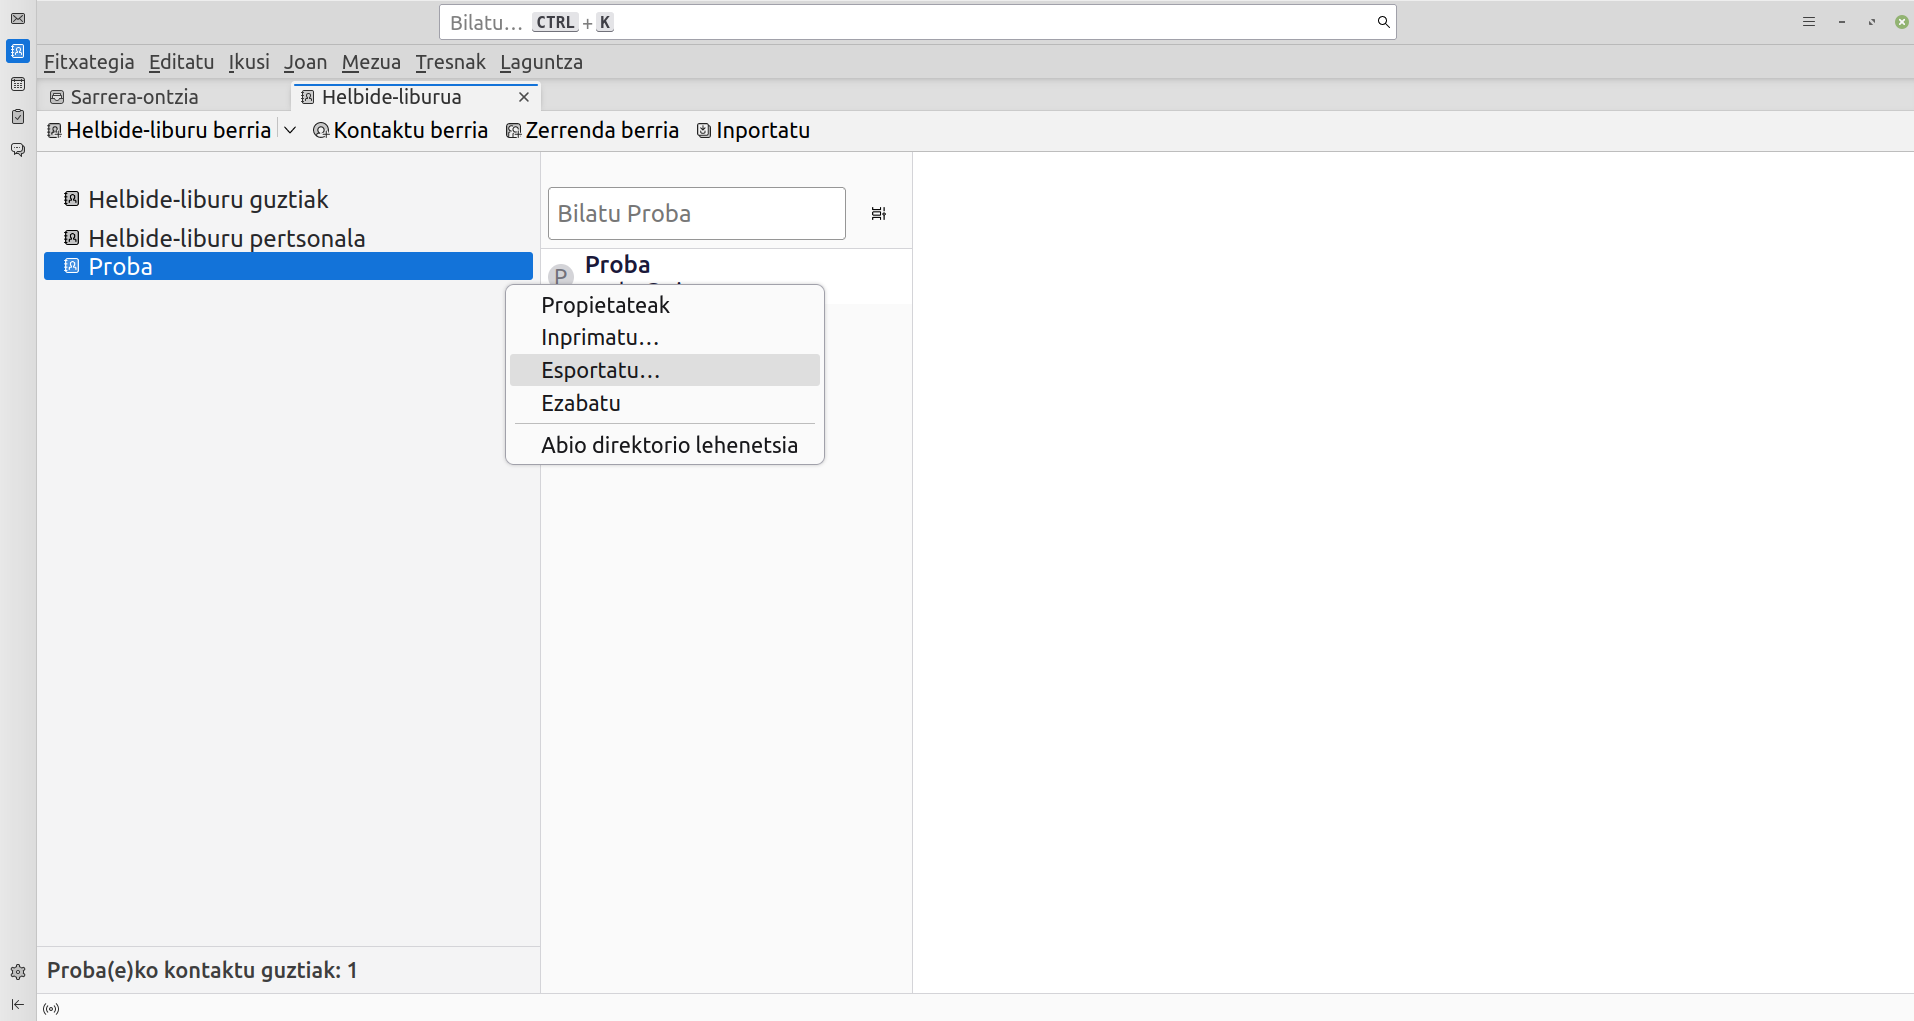
Task: Switch to Sarrera-ontzia tab
Action: pyautogui.click(x=134, y=97)
